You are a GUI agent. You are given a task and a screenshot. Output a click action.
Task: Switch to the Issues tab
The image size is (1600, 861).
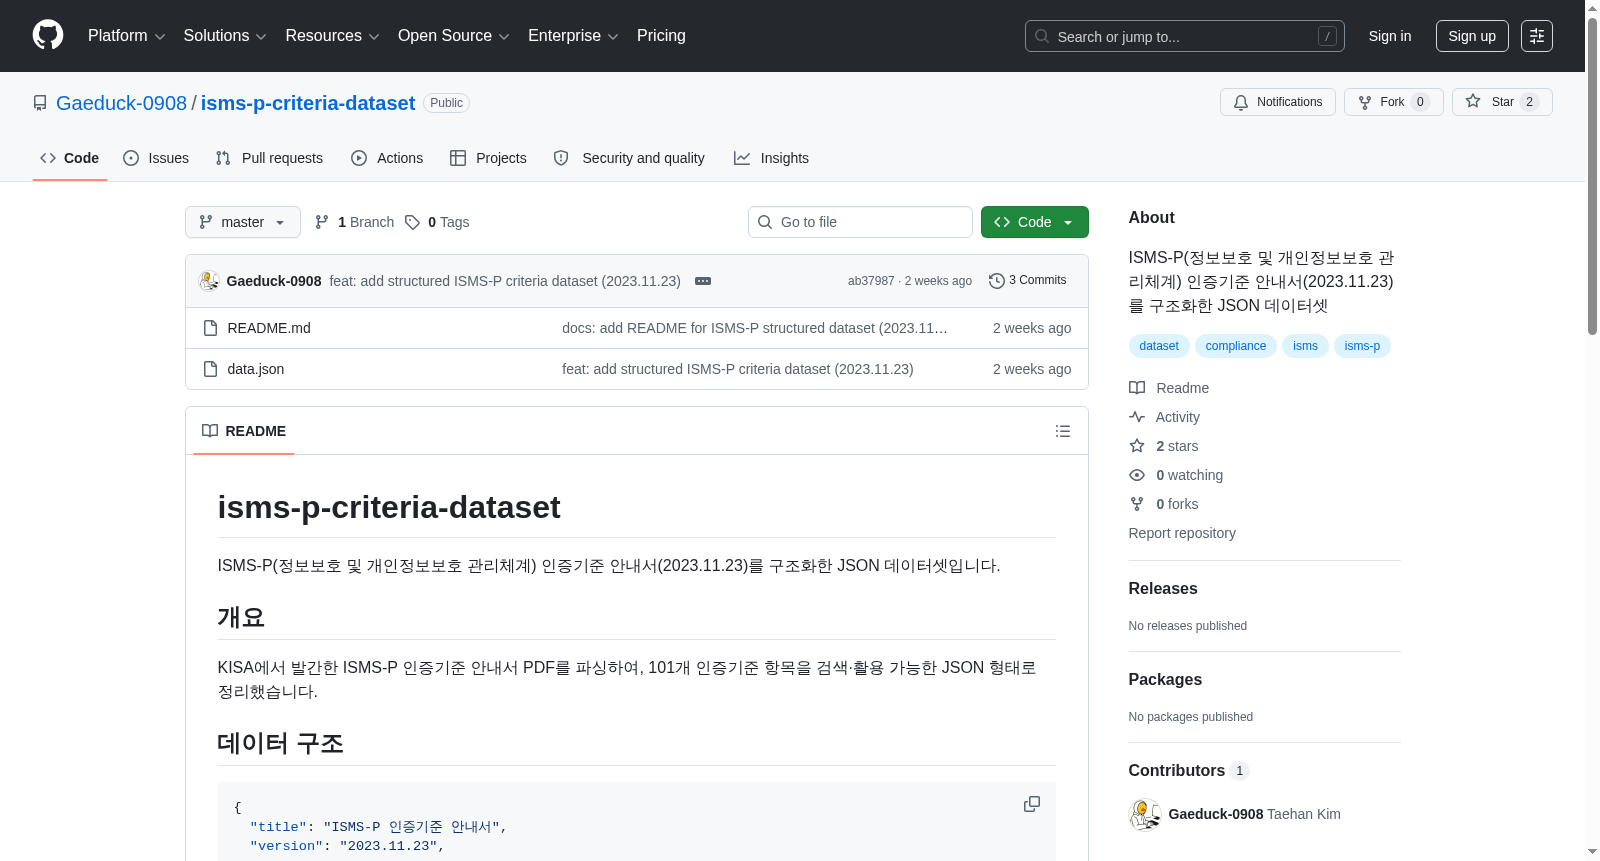(156, 158)
